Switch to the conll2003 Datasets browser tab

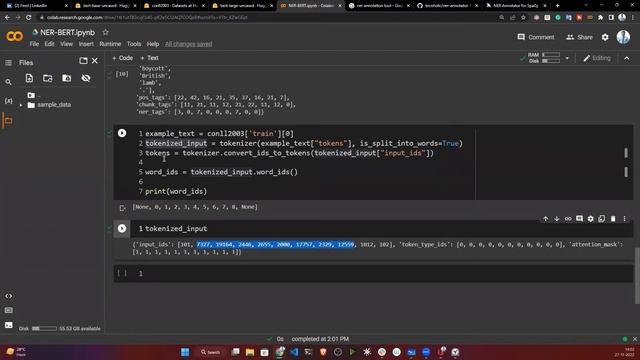pos(175,6)
